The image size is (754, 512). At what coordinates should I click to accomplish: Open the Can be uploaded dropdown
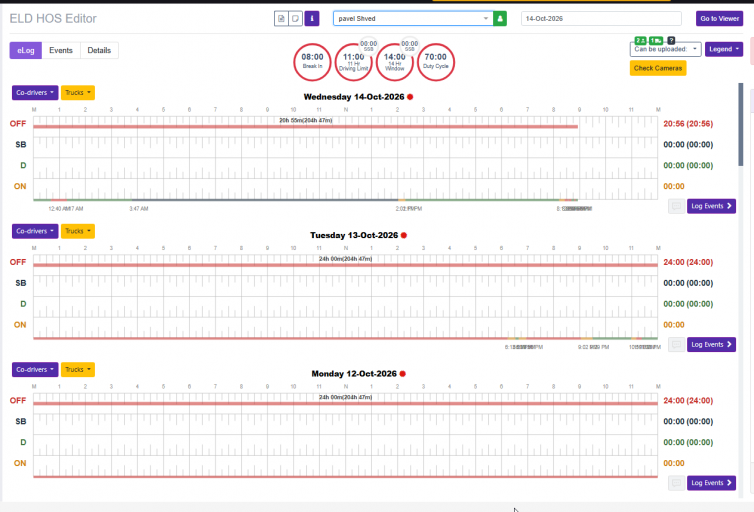[666, 49]
